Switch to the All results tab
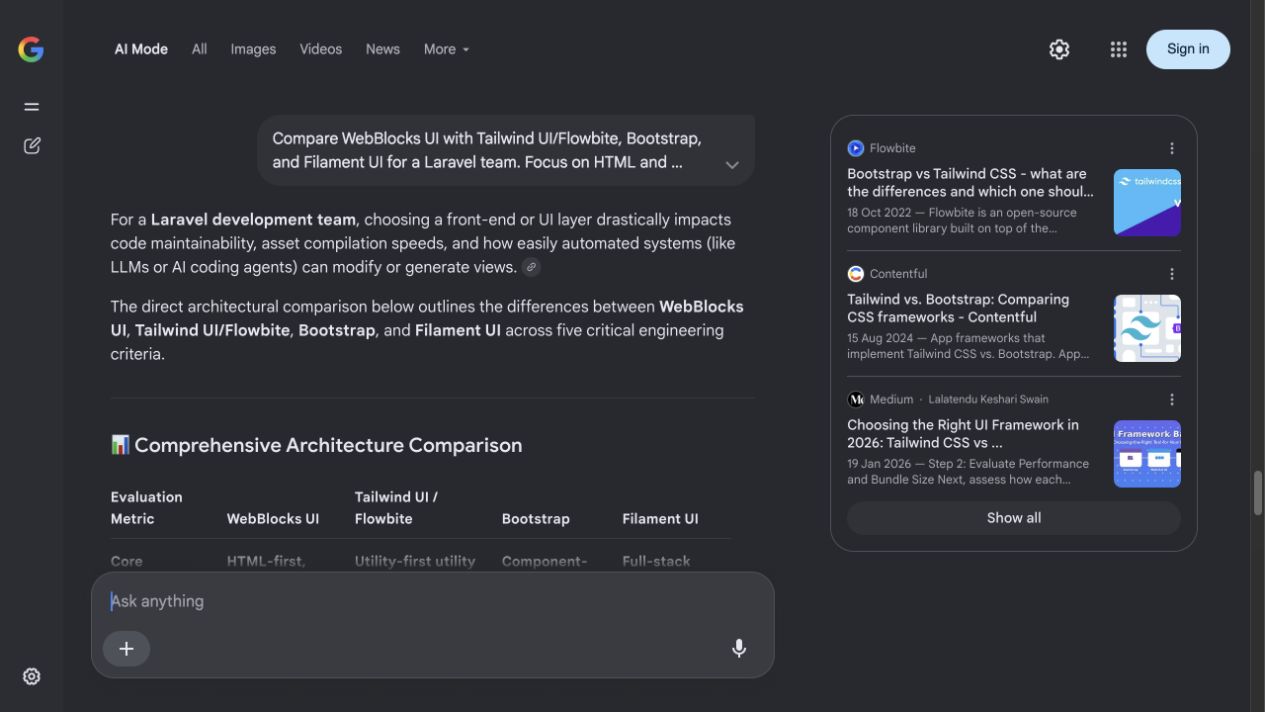 (199, 49)
